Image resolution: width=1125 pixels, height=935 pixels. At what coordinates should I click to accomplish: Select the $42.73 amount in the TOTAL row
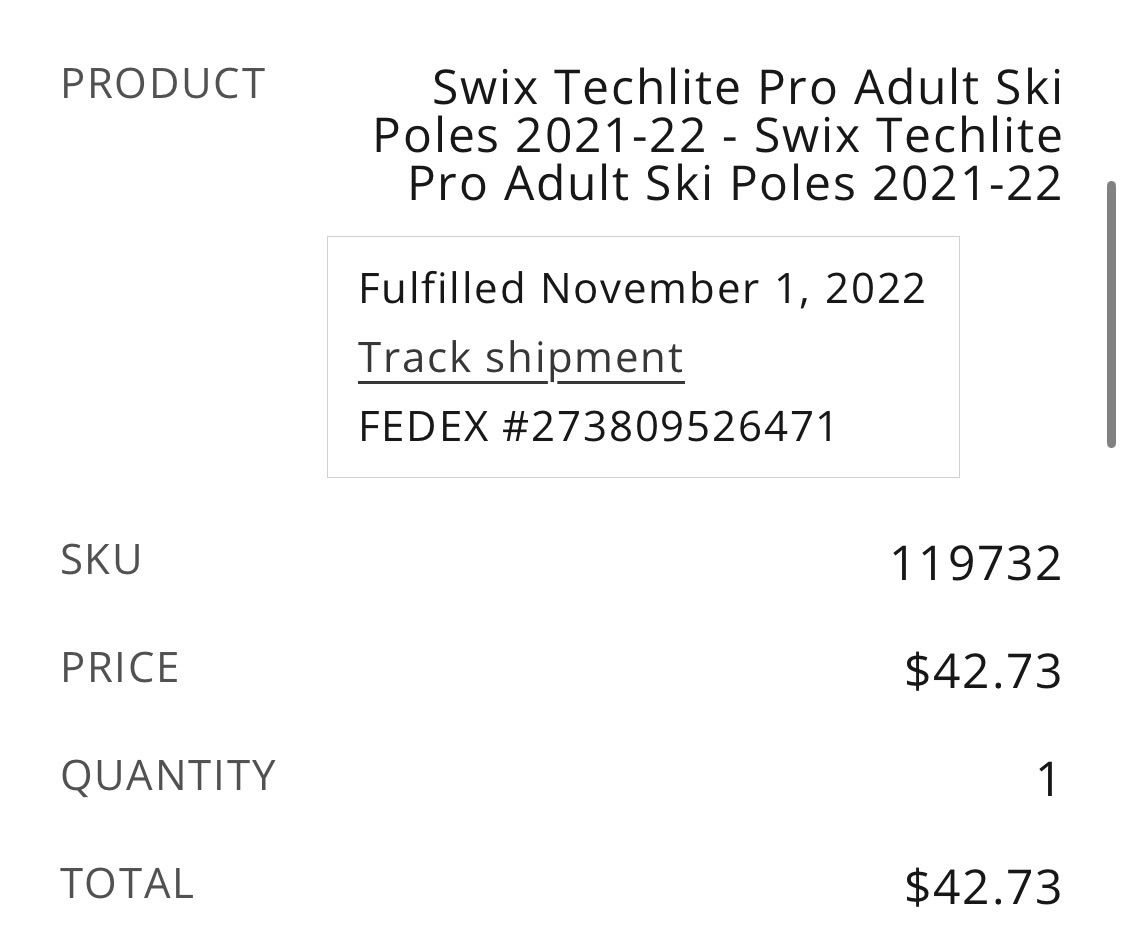[982, 887]
